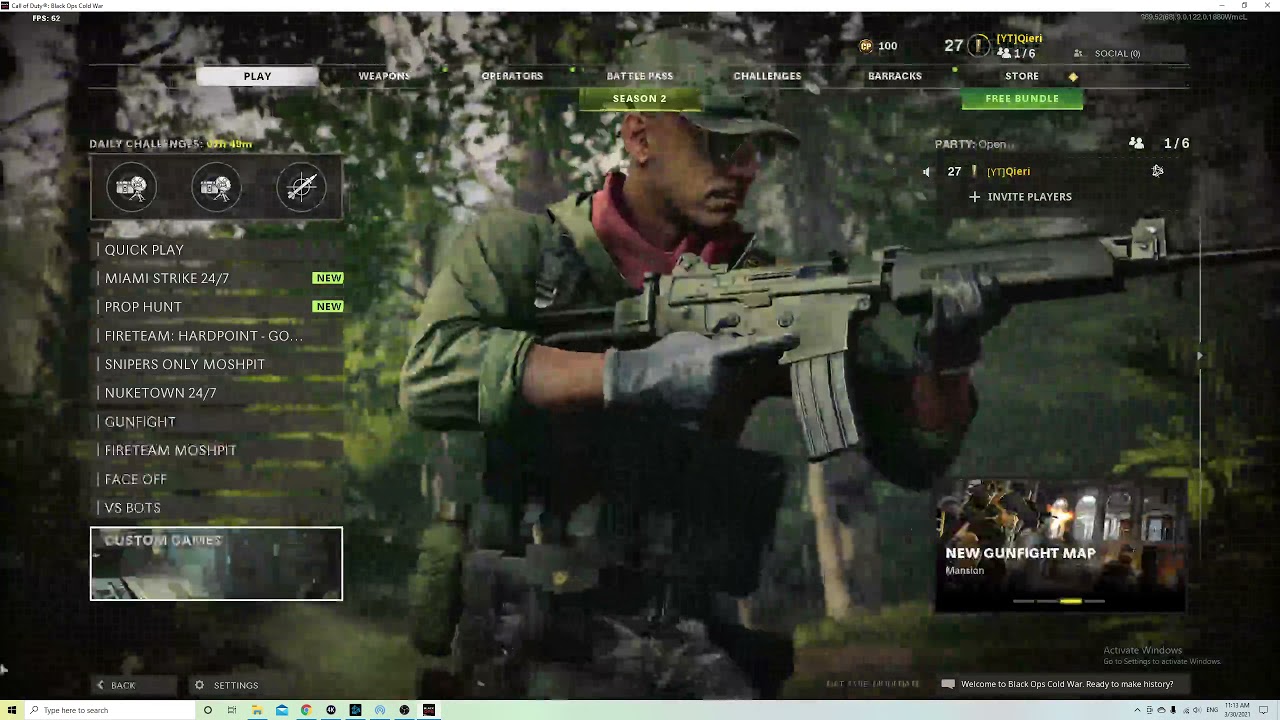Open the 4K app on taskbar
This screenshot has width=1280, height=720.
(331, 710)
